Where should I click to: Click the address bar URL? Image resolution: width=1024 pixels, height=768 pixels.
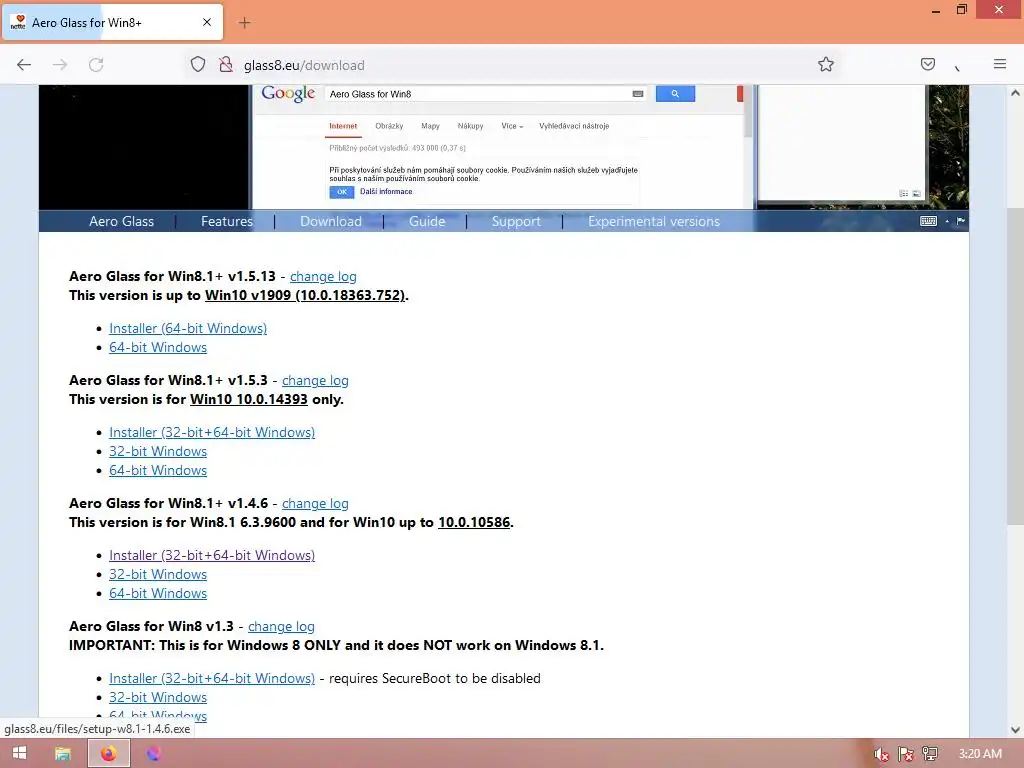(x=304, y=65)
